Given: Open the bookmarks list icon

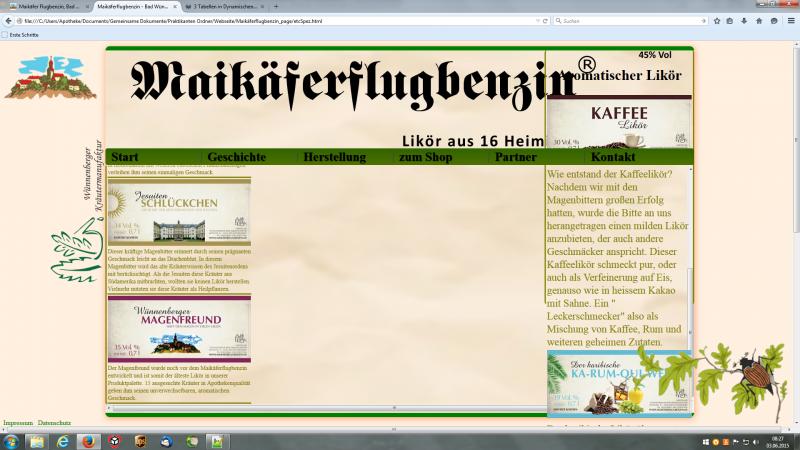Looking at the screenshot, I should (731, 20).
